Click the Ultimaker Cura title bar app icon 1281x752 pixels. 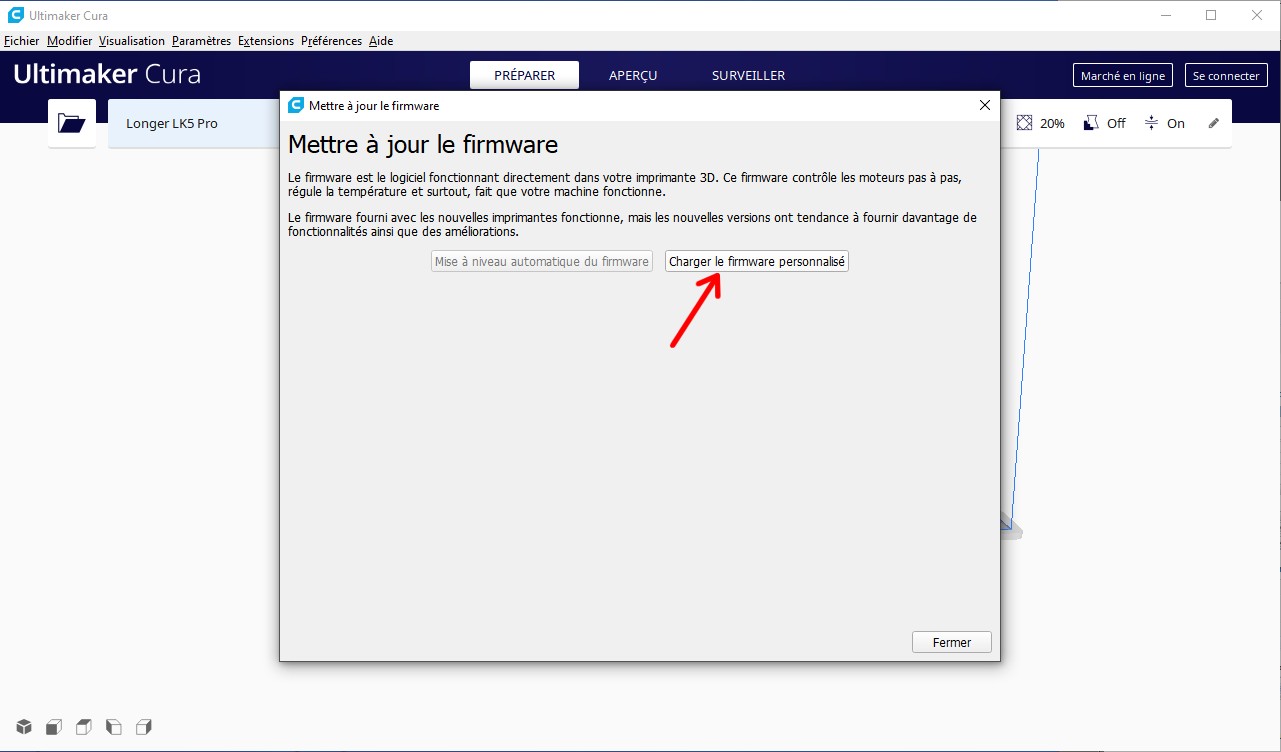click(15, 15)
